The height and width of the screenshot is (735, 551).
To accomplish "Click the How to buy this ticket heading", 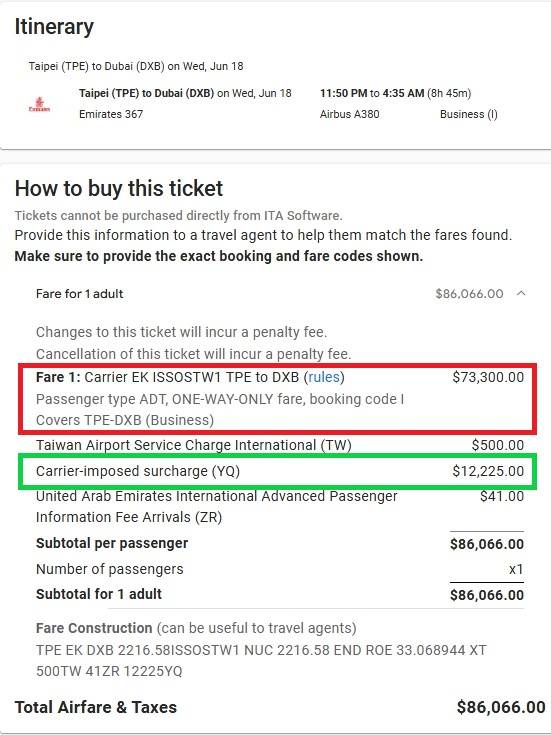I will coord(119,188).
